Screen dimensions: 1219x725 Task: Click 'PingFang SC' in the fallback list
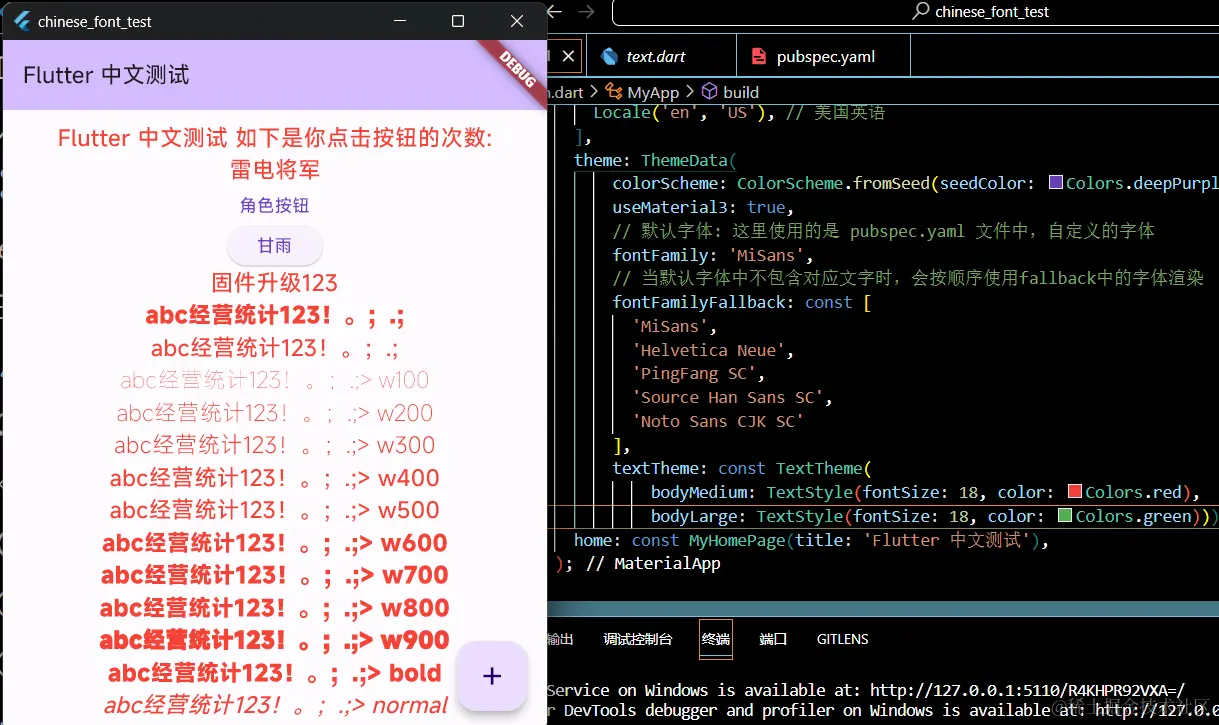[x=698, y=373]
